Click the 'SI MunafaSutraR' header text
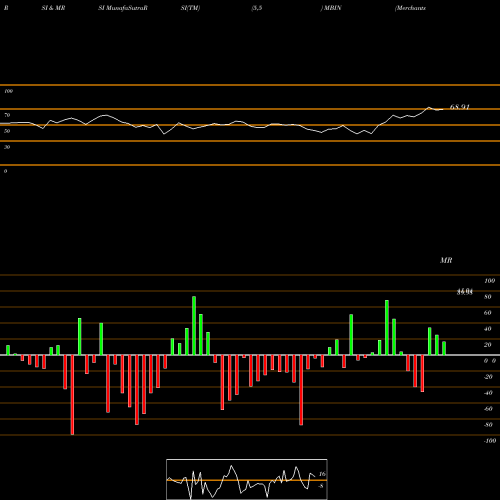 [x=123, y=8]
